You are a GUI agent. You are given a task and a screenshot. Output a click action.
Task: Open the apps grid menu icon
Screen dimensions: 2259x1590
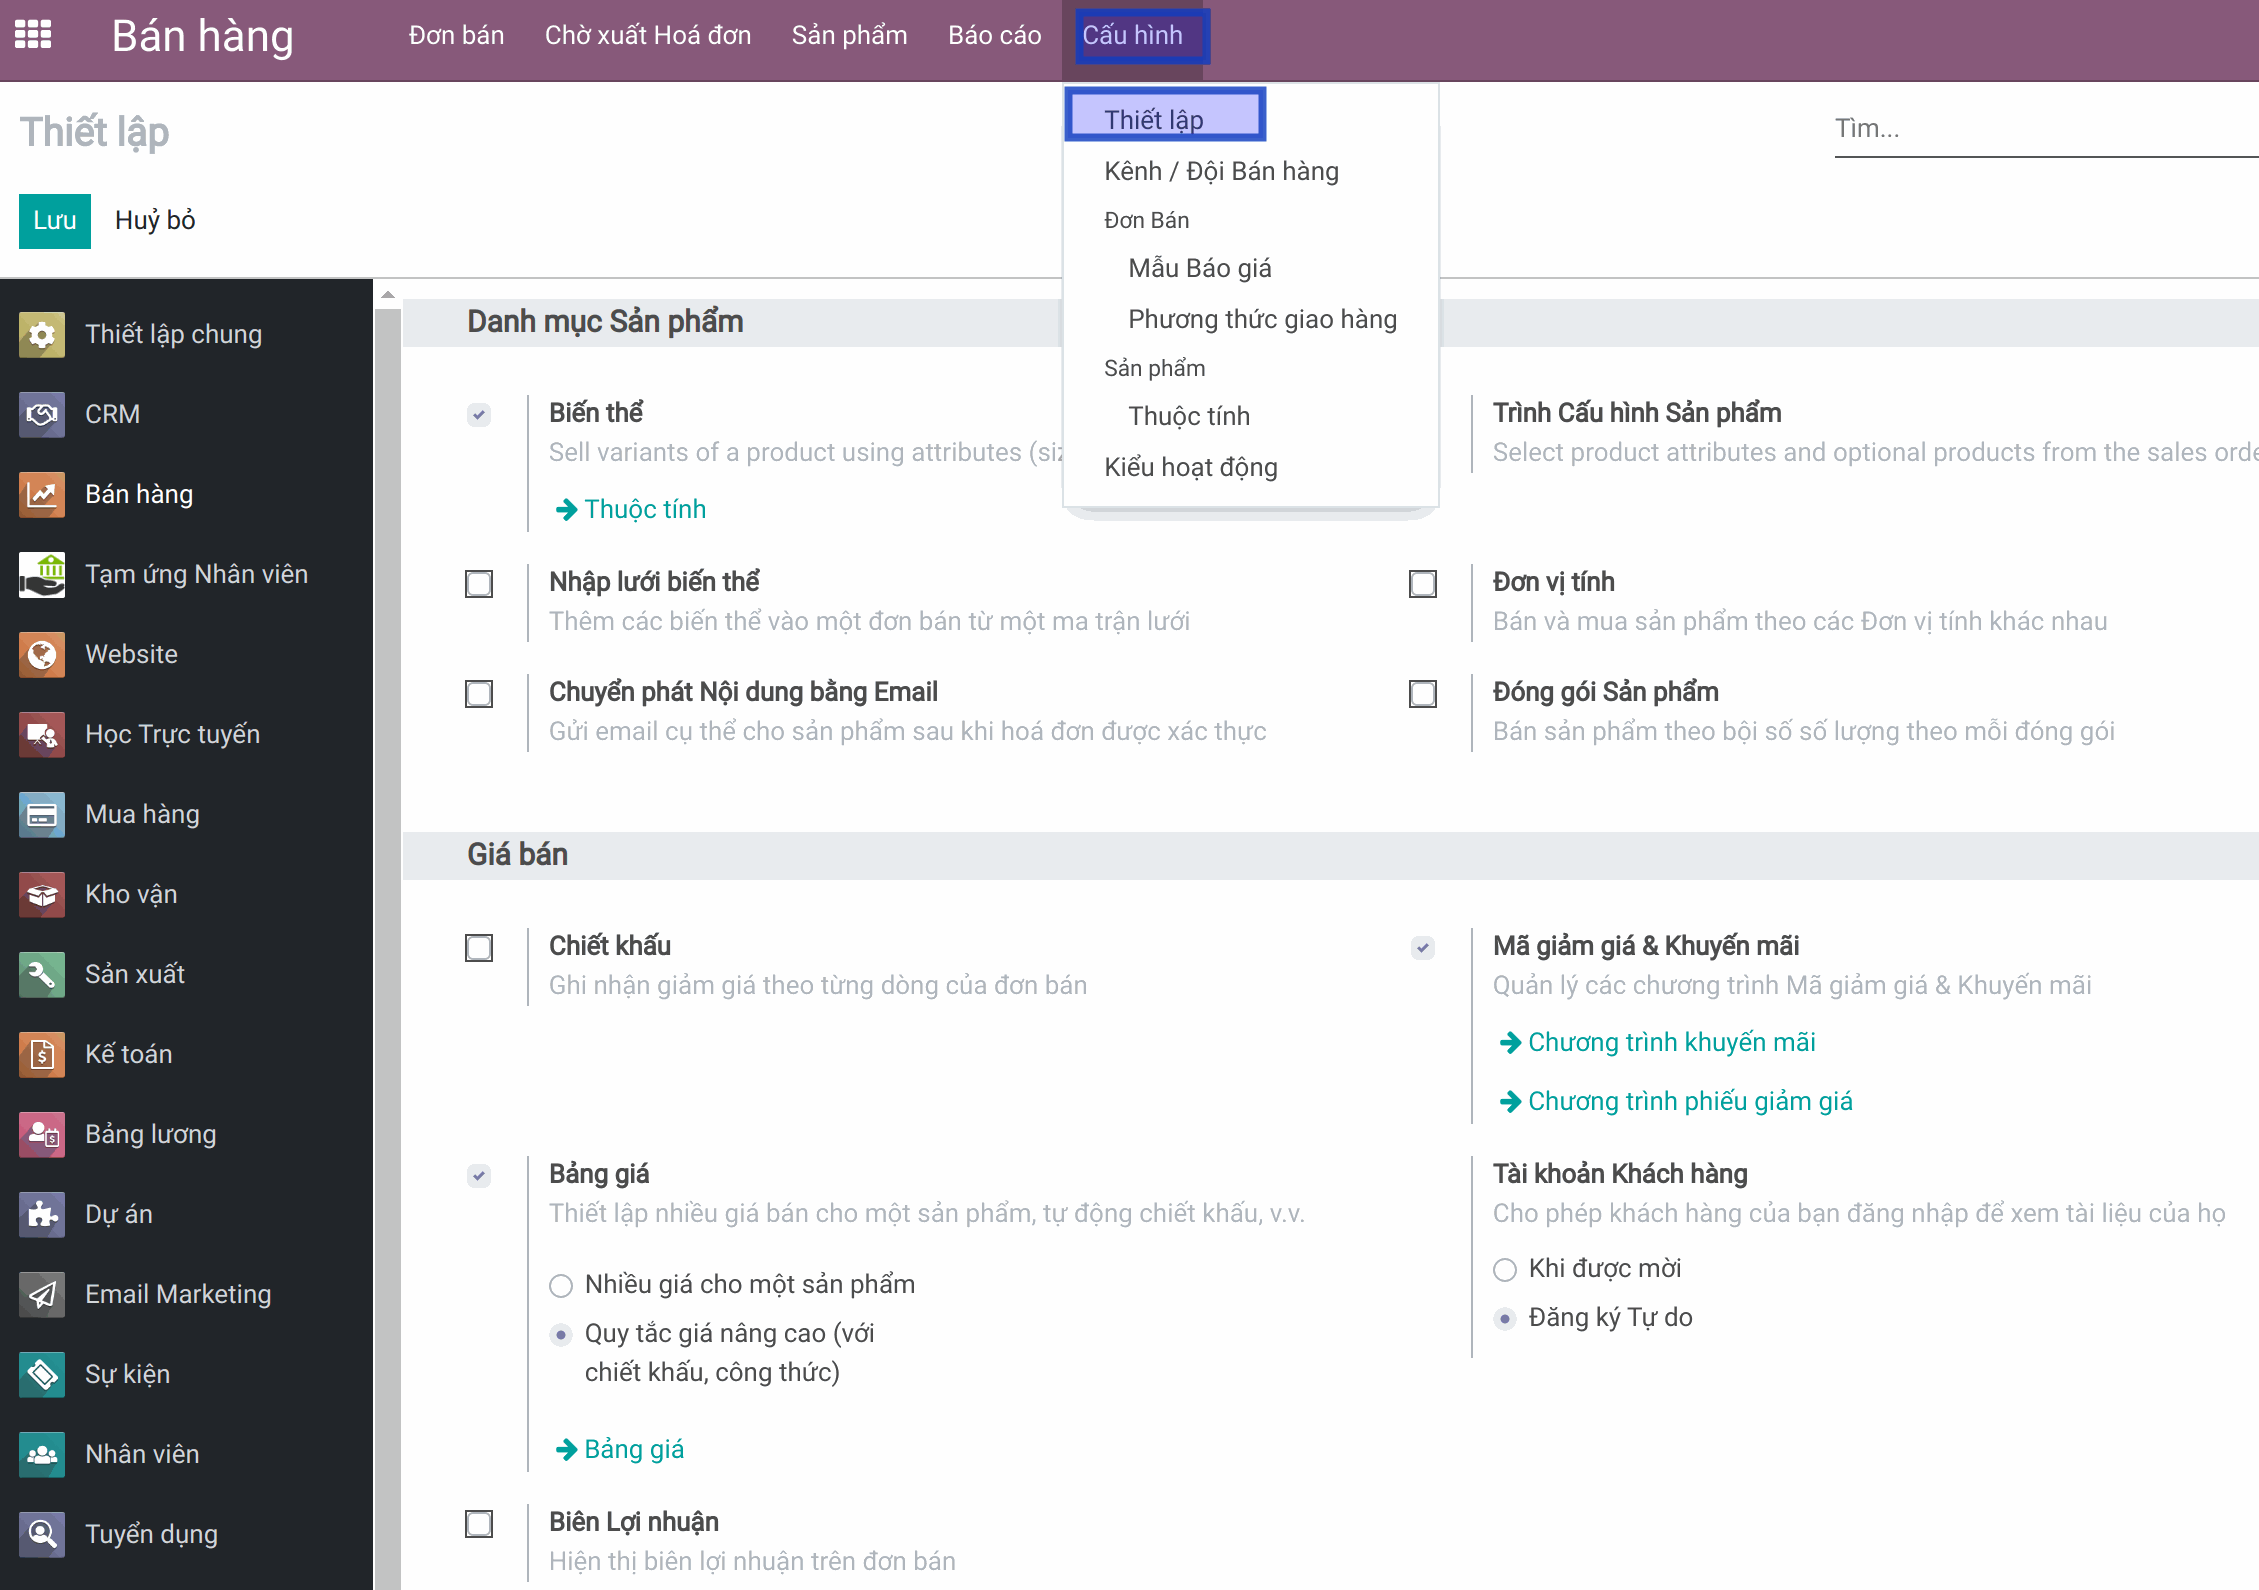click(33, 35)
